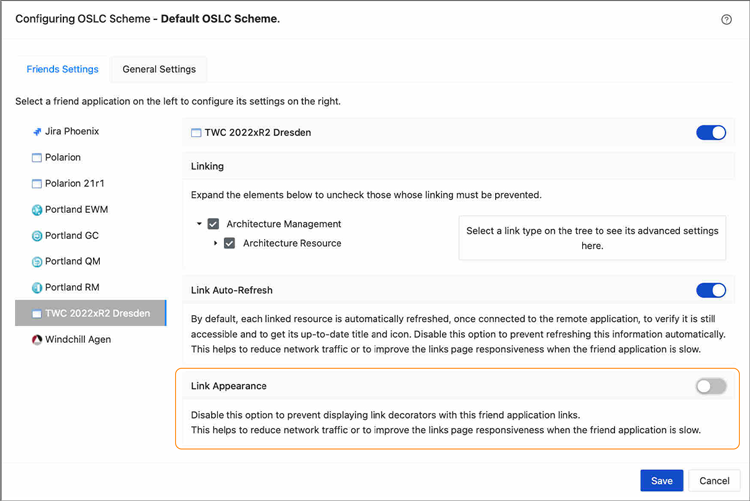Select the Architecture Management link type label
750x501 pixels.
(284, 224)
